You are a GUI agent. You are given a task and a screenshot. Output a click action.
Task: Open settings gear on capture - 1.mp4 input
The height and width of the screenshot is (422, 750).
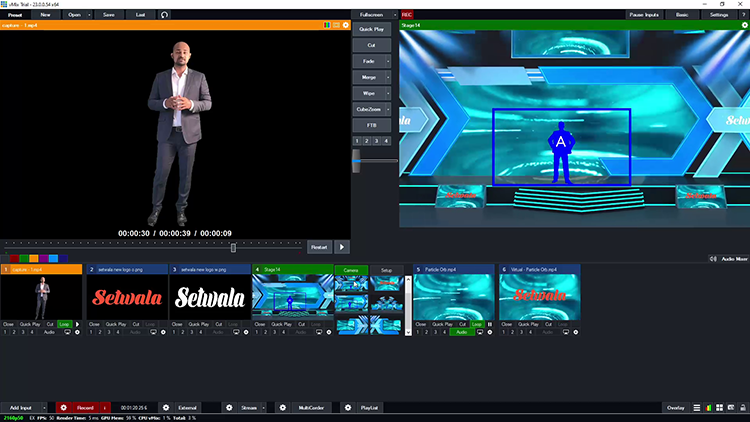click(x=78, y=332)
